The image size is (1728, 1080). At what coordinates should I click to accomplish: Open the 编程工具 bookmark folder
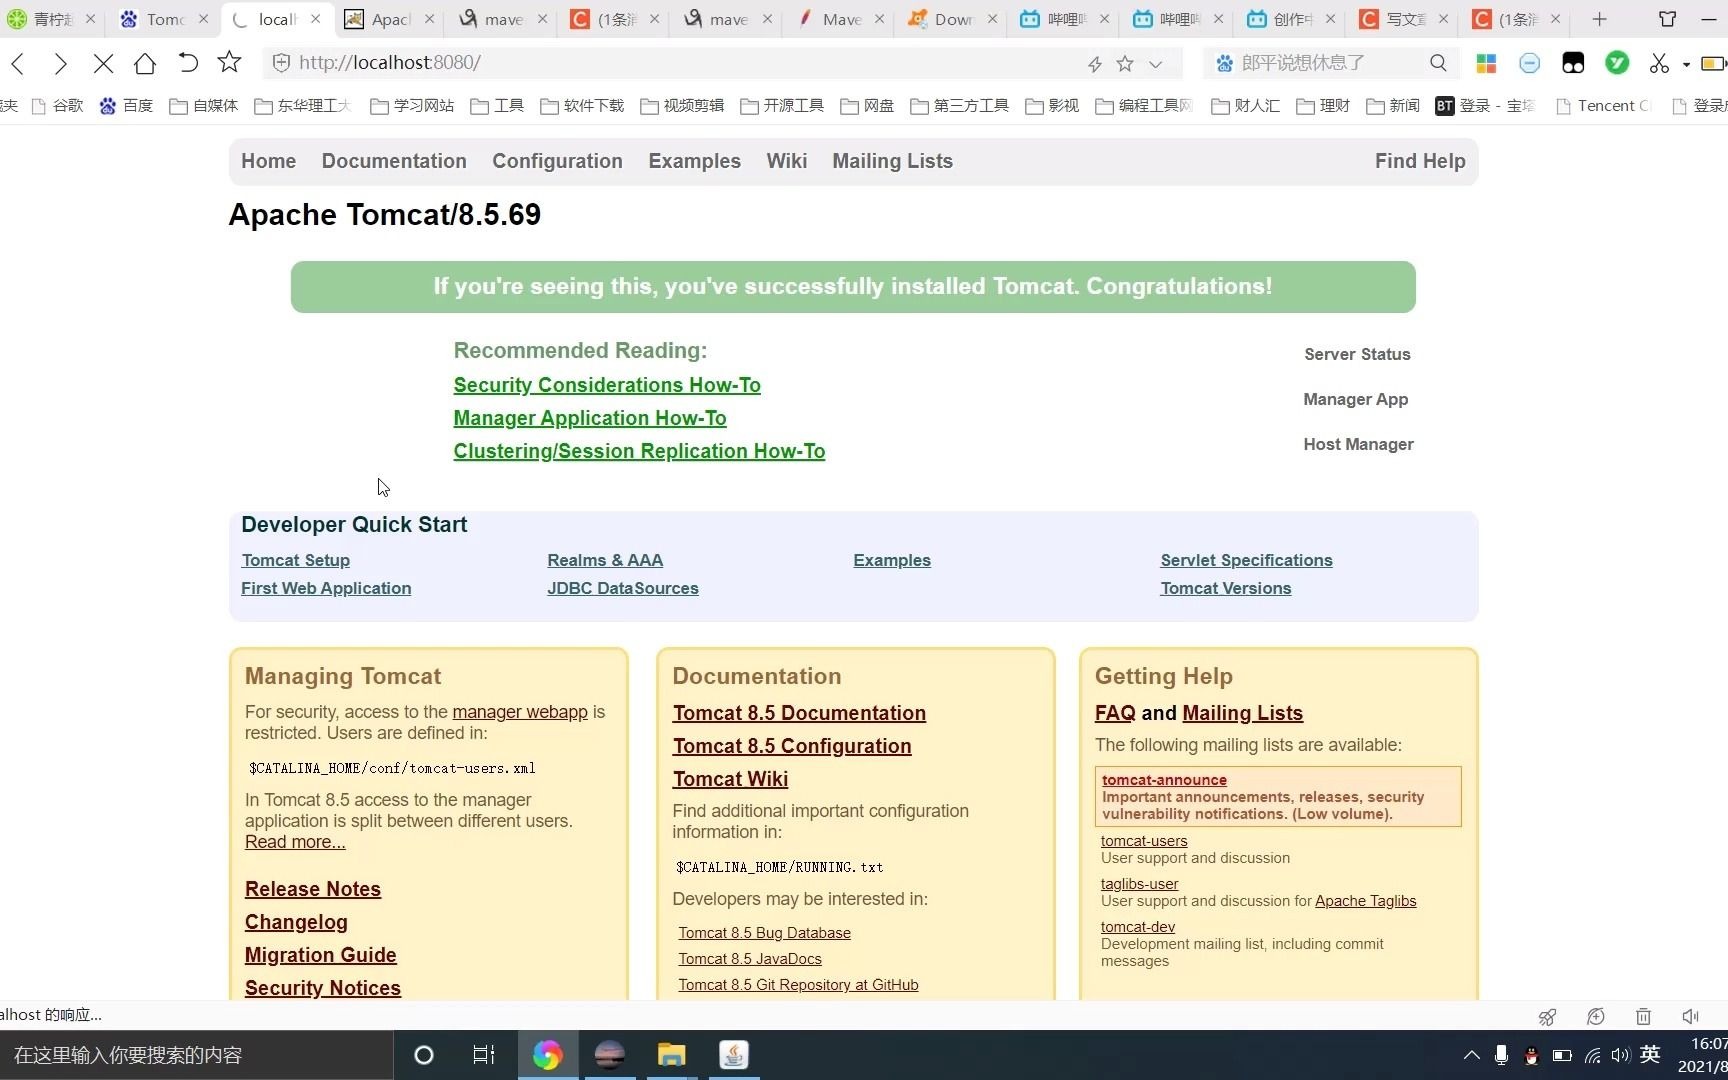1144,106
